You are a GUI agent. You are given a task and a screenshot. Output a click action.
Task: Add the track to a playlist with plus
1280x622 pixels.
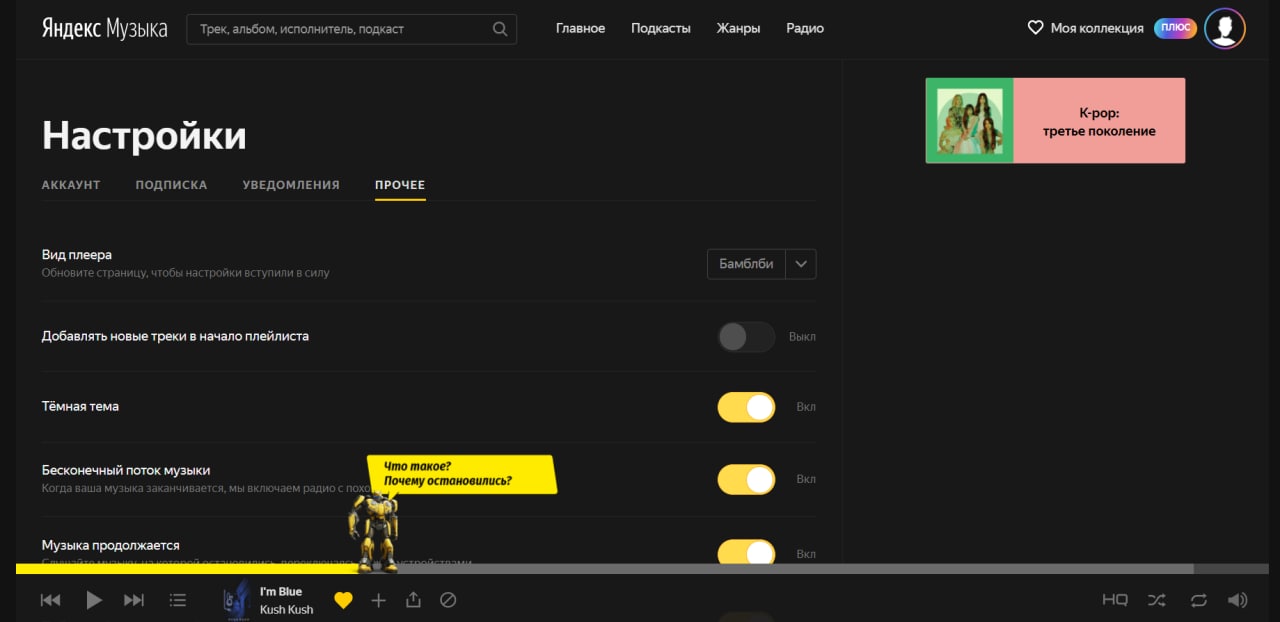(x=378, y=600)
